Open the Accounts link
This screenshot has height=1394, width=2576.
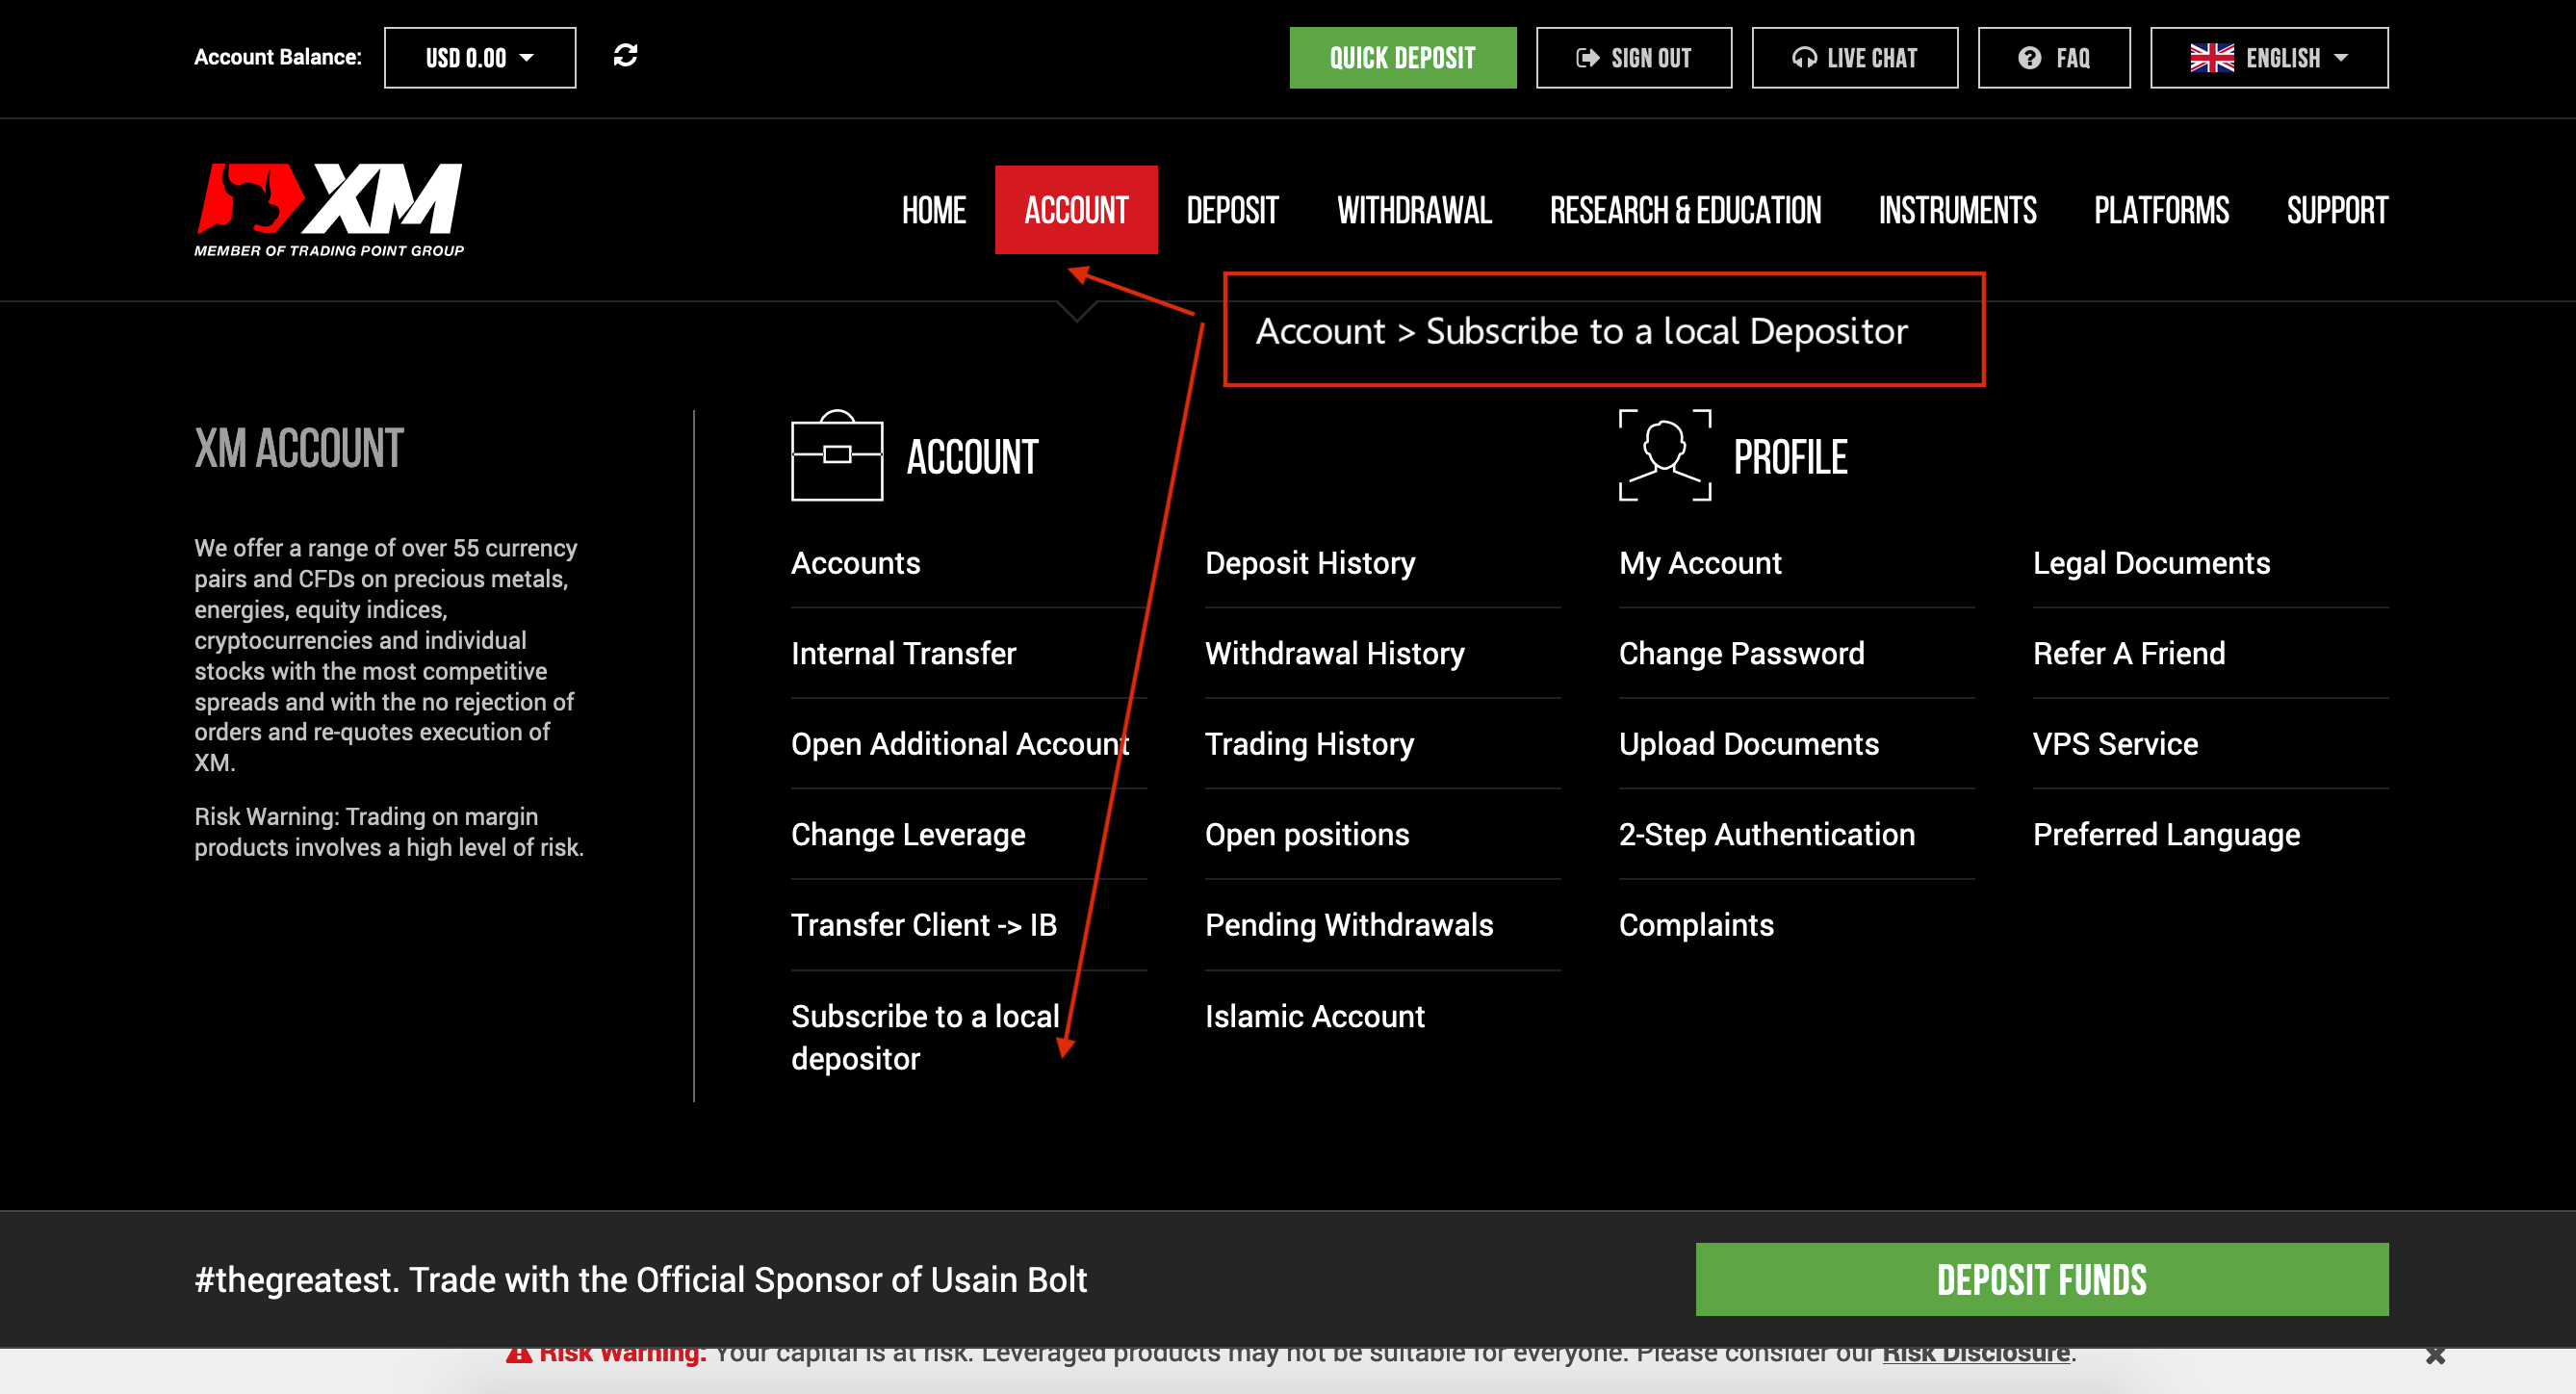tap(855, 563)
